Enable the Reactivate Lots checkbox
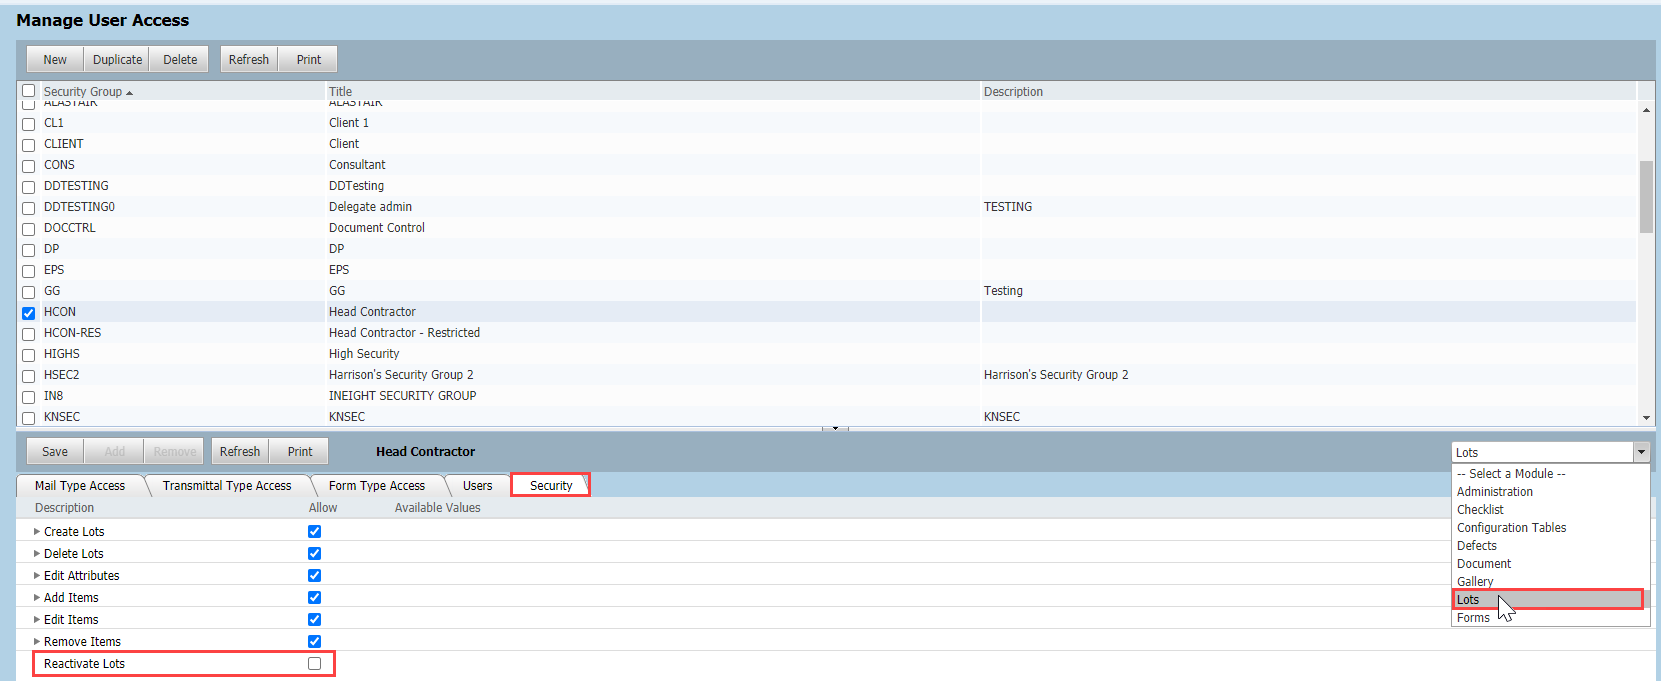The image size is (1661, 681). pyautogui.click(x=314, y=664)
